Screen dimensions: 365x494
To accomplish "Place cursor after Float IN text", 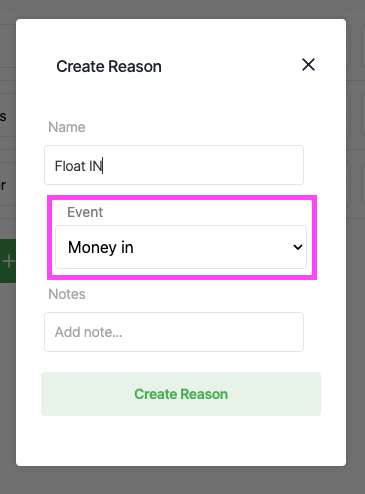I will pos(103,166).
